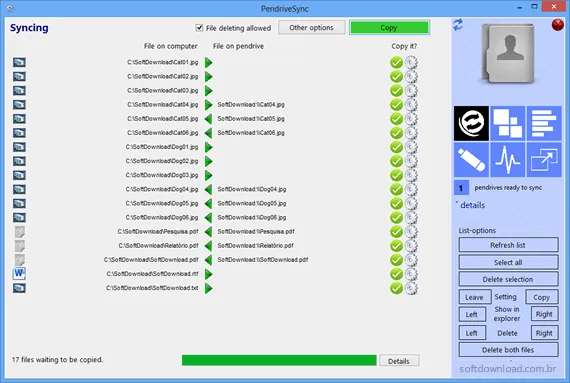Viewport: 570px width, 383px height.
Task: Click the PendriveSync title bar app icon
Action: (11, 8)
